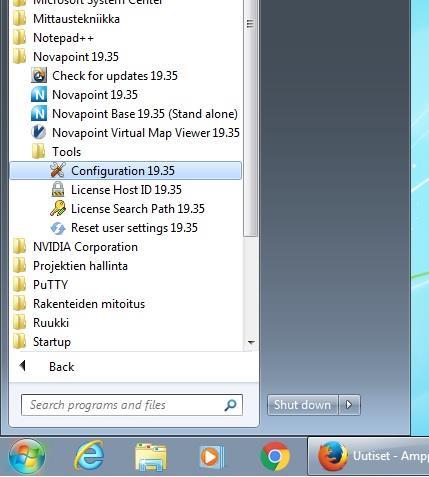Screen dimensions: 429x477
Task: Open License Host ID 19.35
Action: point(126,190)
